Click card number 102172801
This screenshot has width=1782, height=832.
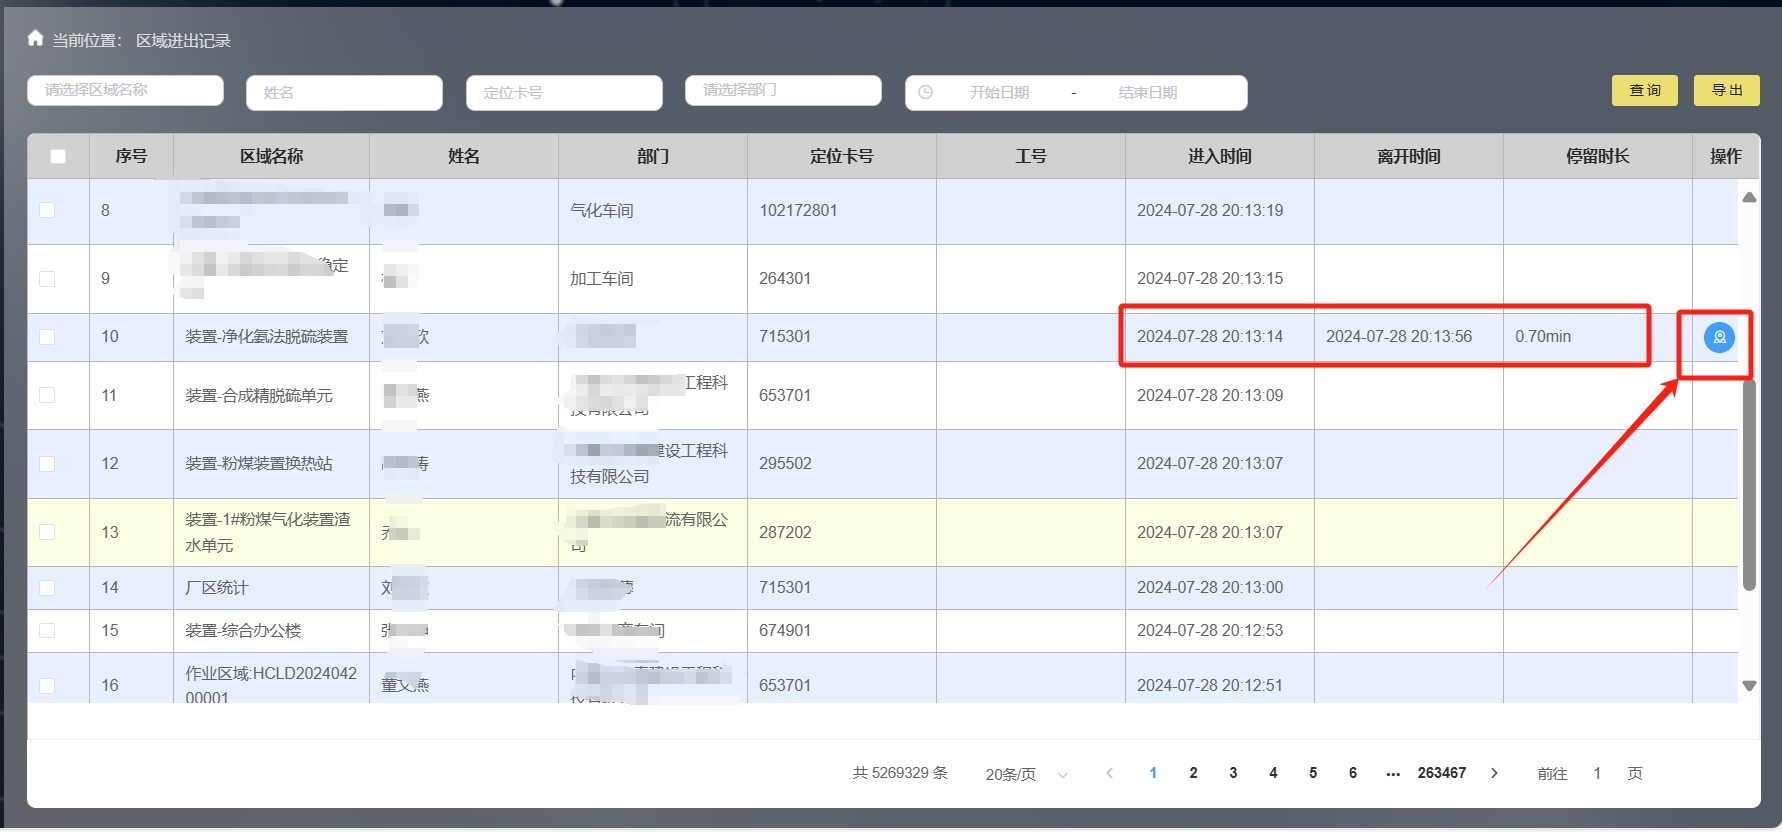(798, 210)
